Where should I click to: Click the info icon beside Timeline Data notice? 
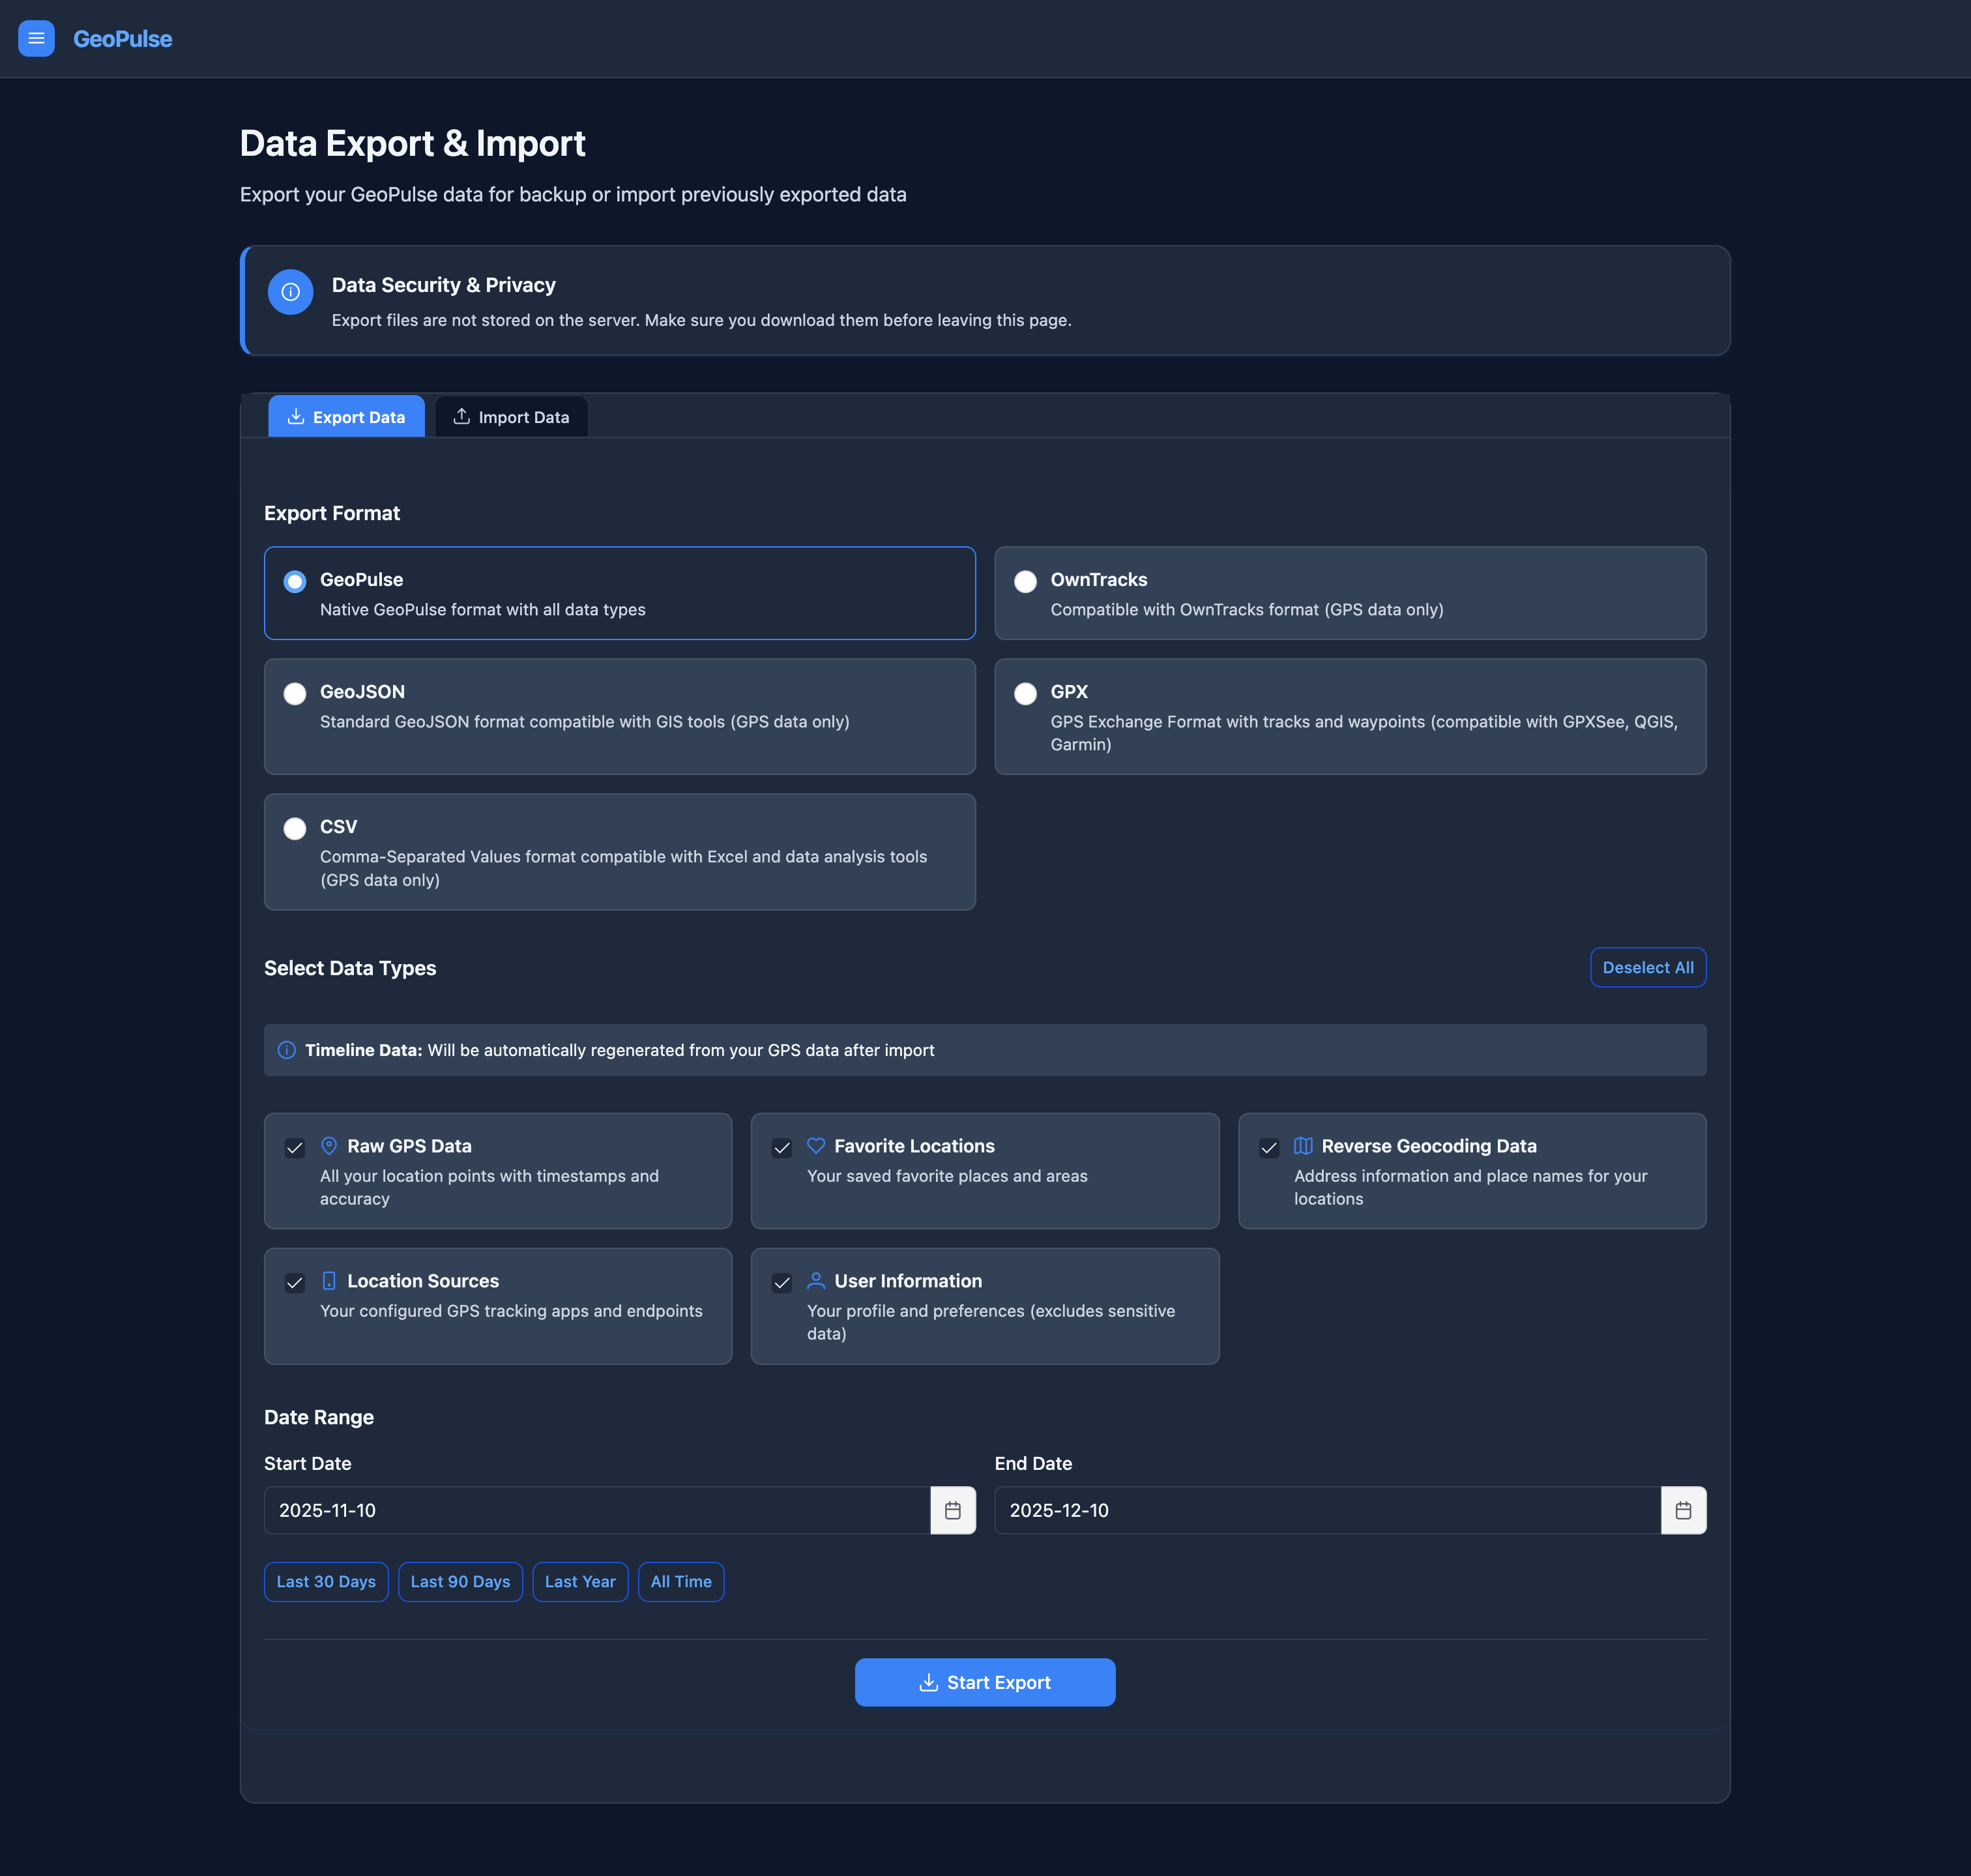[x=286, y=1050]
